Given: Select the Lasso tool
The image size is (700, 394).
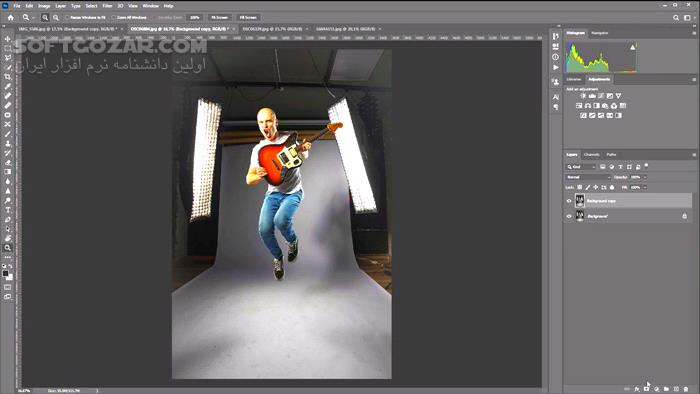Looking at the screenshot, I should [x=8, y=58].
